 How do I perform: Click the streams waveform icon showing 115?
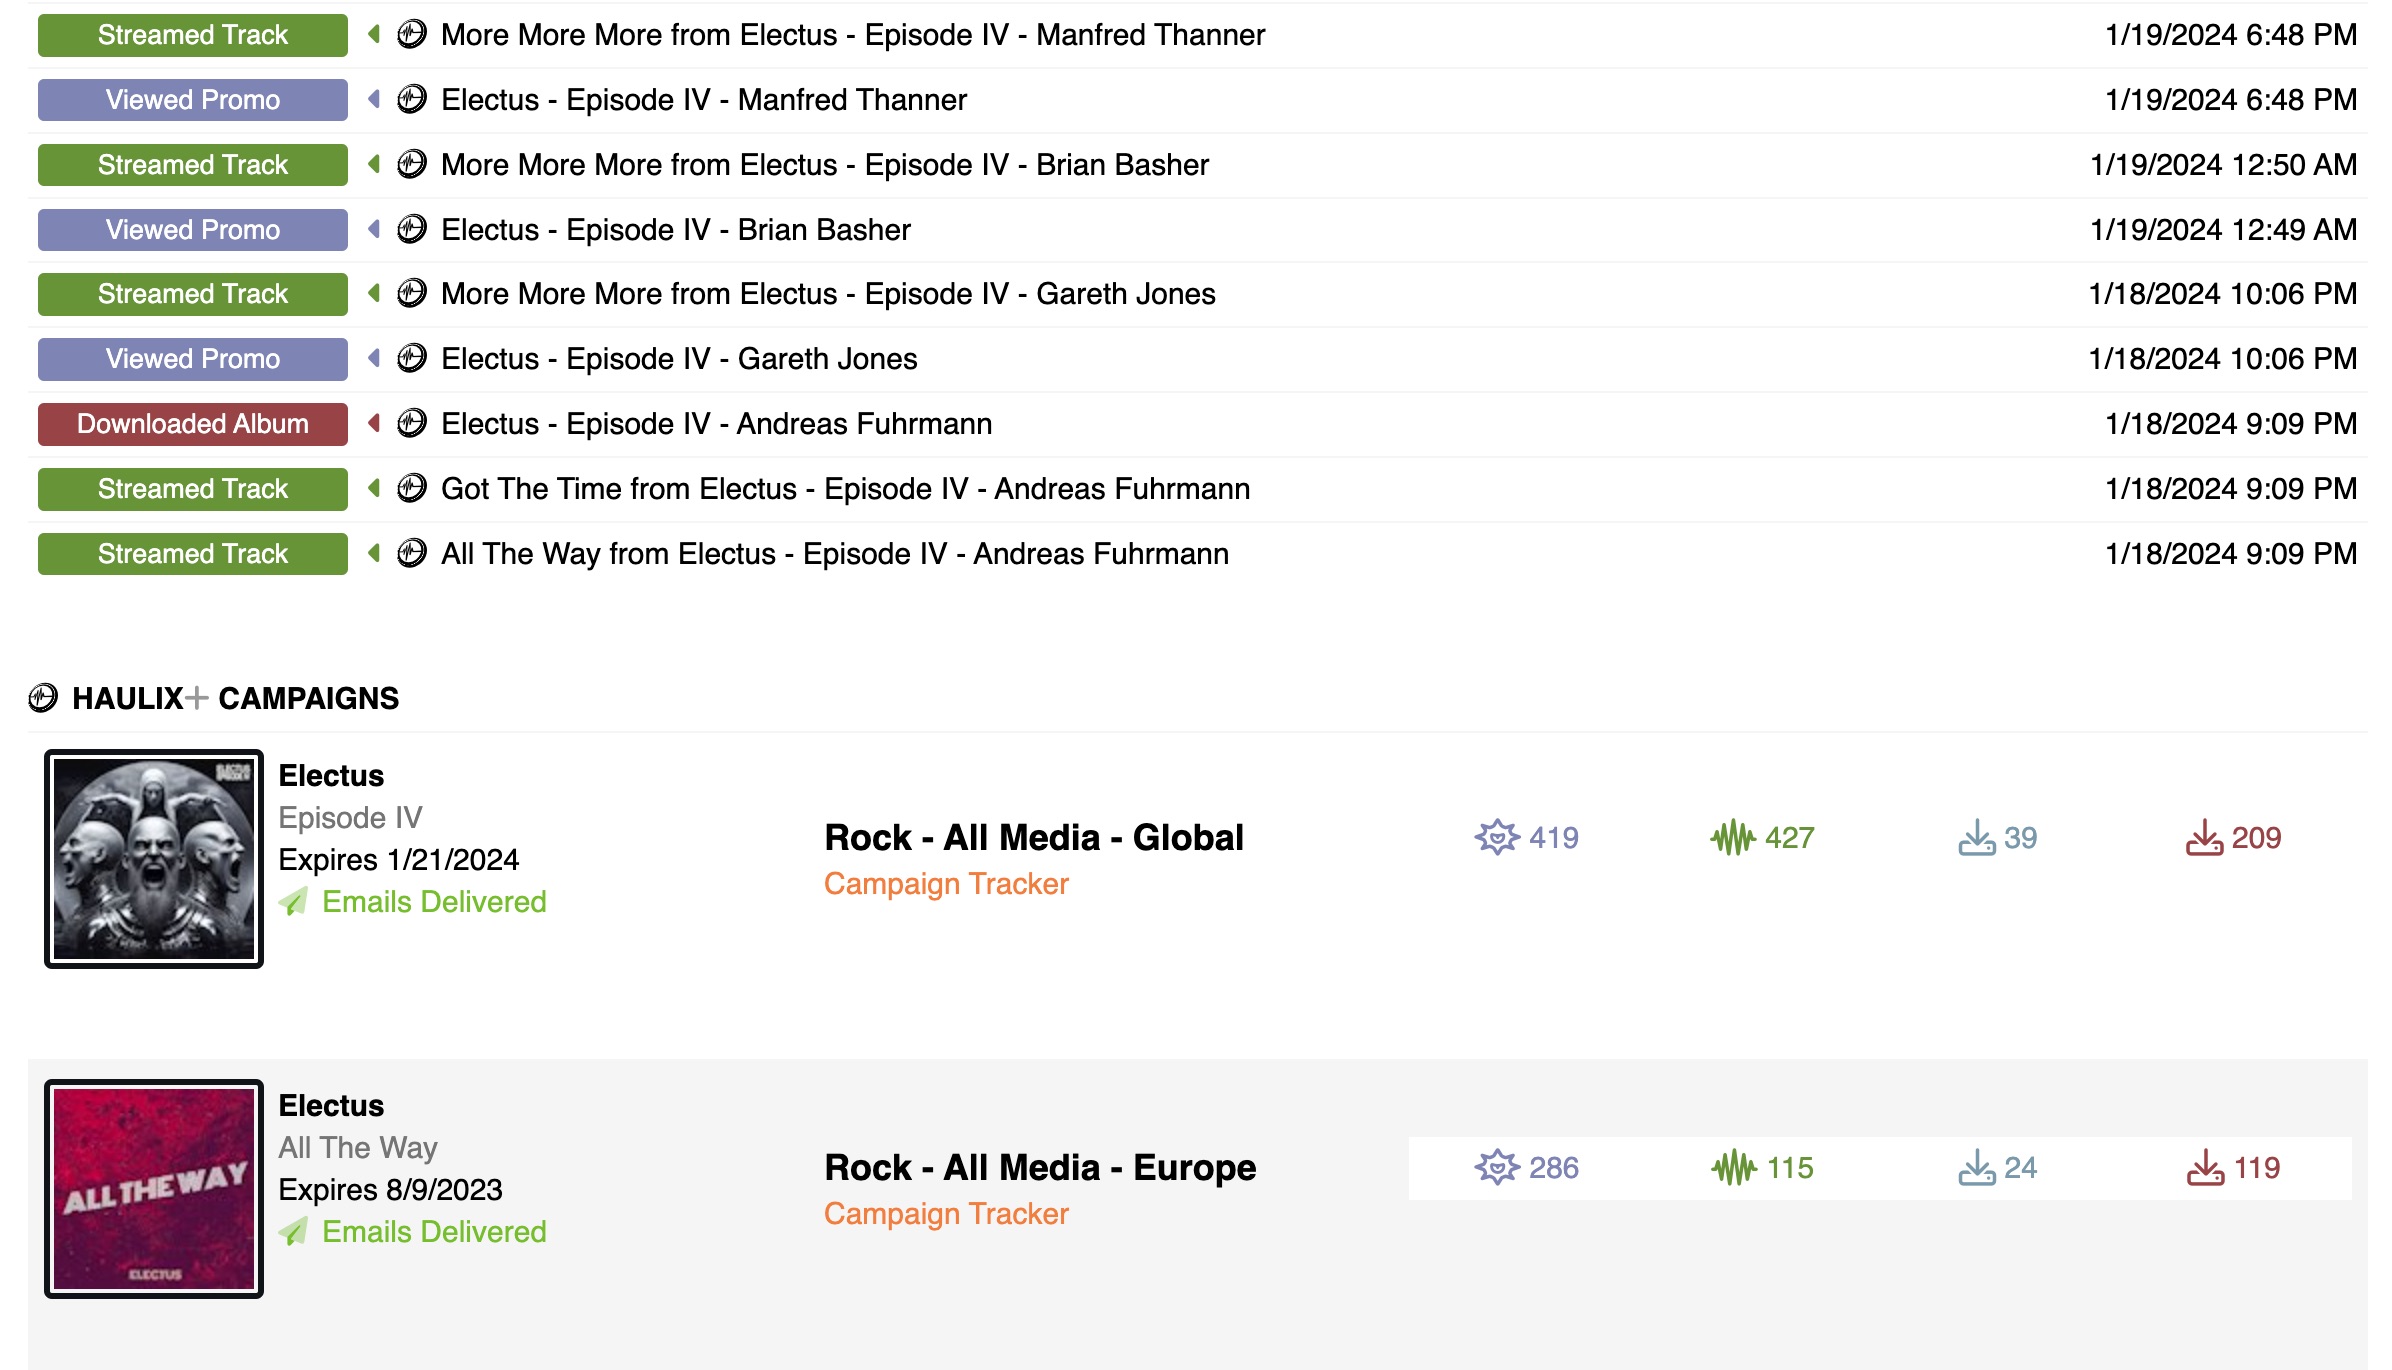1733,1167
